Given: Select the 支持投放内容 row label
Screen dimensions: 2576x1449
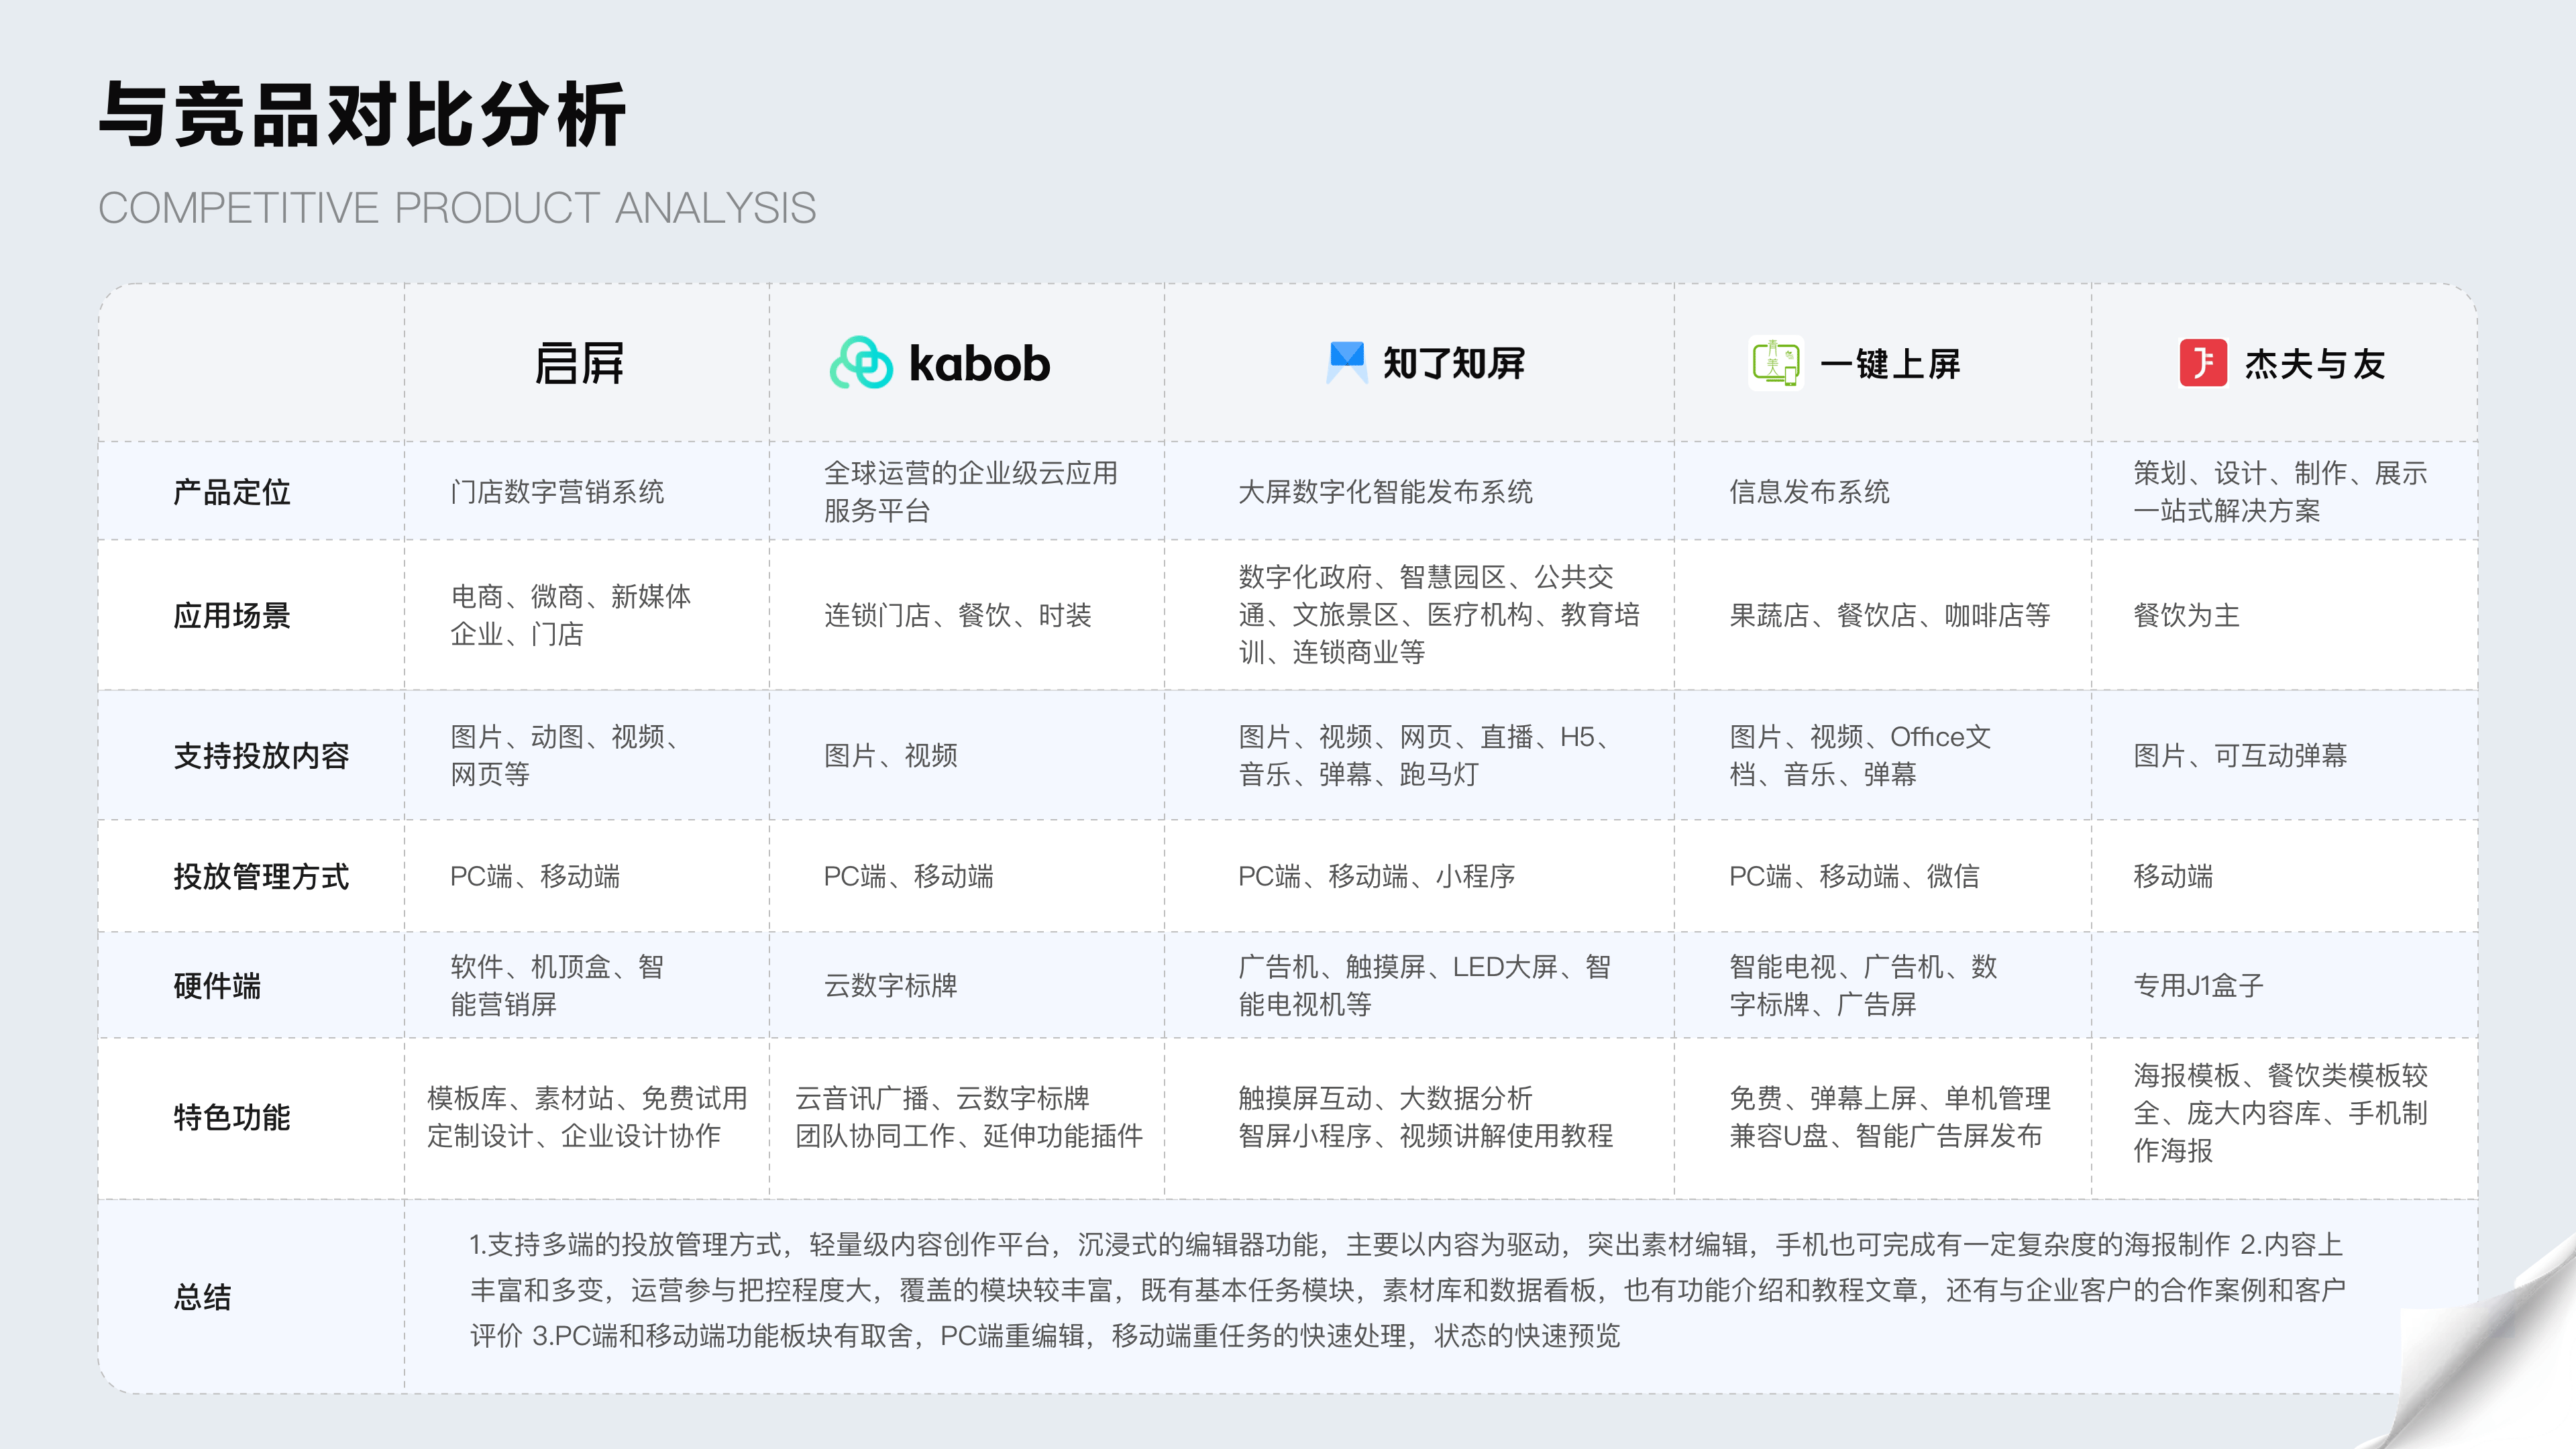Looking at the screenshot, I should tap(261, 755).
